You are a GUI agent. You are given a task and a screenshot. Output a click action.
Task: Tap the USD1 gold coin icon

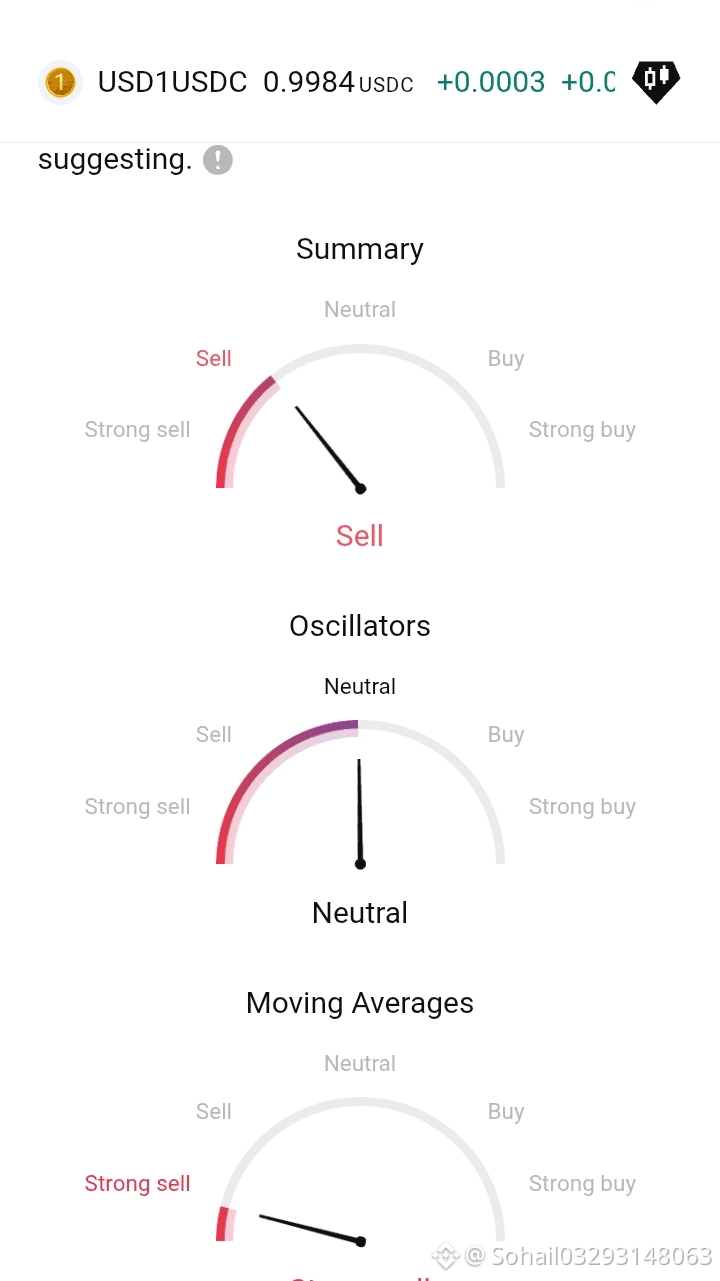(x=60, y=82)
